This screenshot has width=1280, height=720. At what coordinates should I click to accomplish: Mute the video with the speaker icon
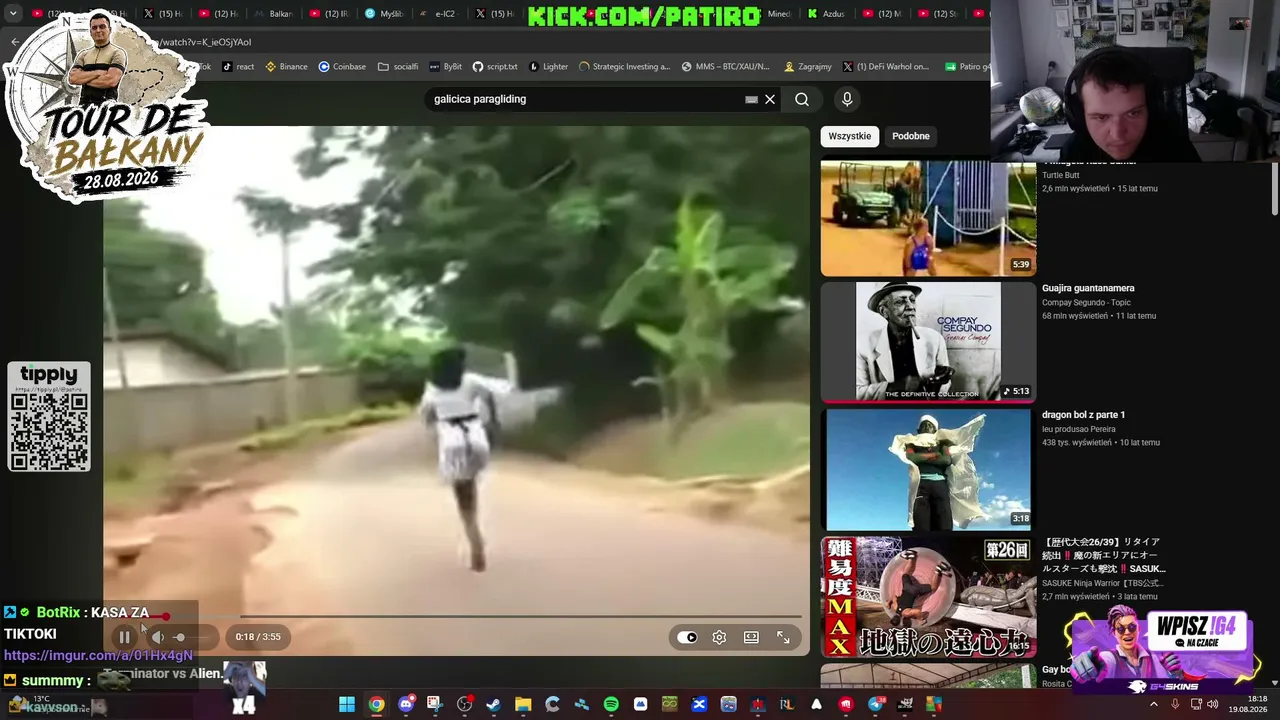pos(157,637)
